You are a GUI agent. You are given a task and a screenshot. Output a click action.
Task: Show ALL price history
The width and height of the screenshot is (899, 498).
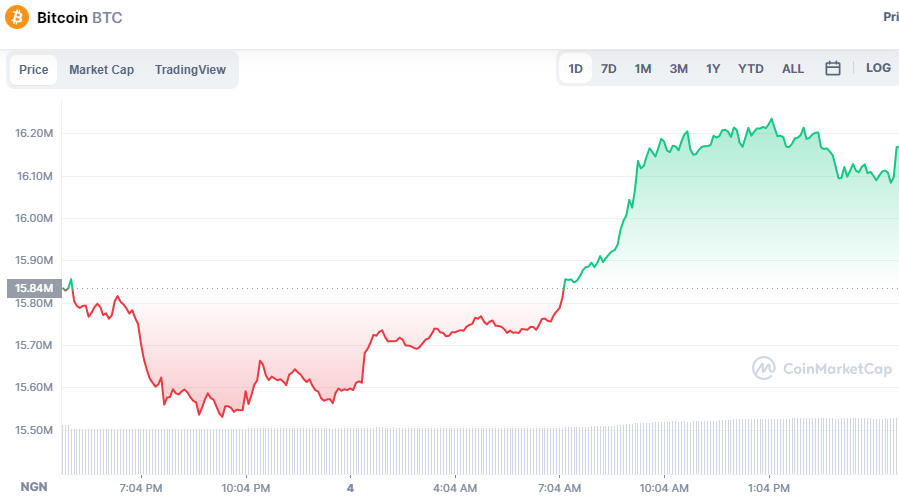pyautogui.click(x=793, y=69)
